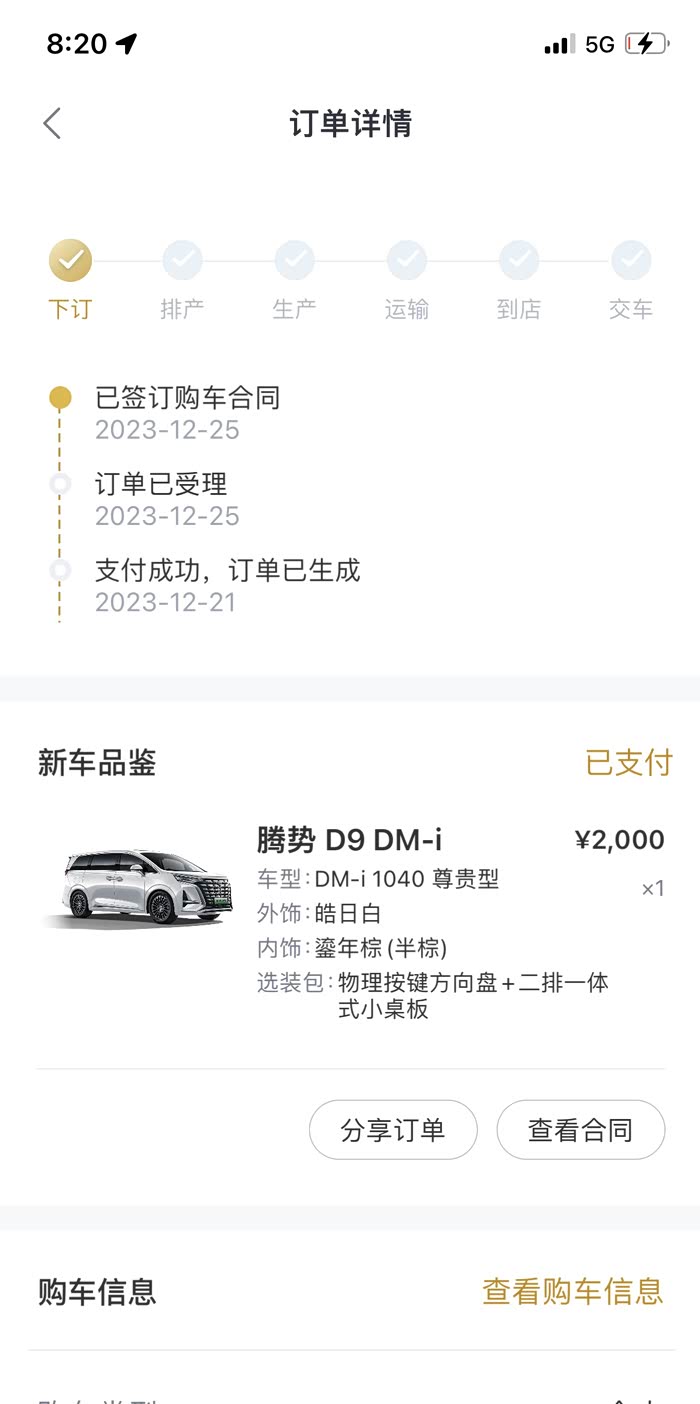Tap the 已支付 status label

tap(629, 763)
